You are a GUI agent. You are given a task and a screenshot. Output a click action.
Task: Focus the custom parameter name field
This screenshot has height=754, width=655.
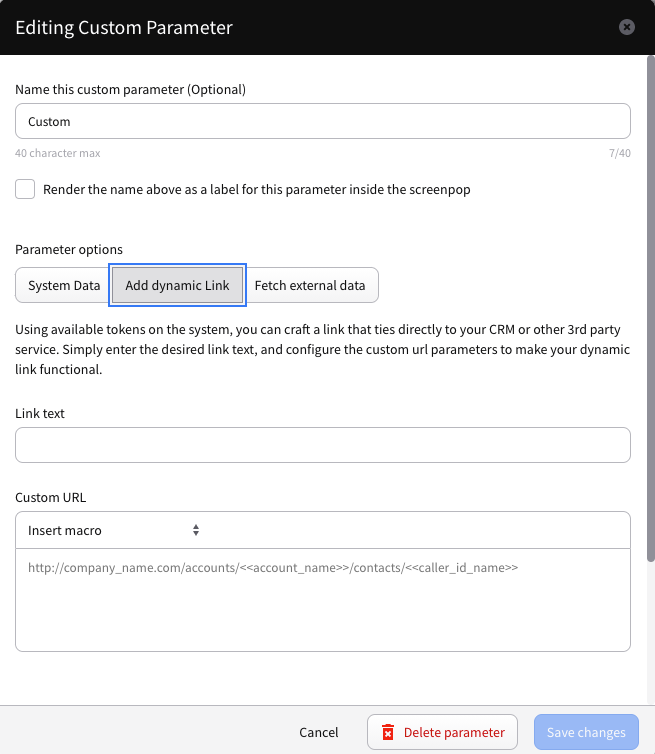[323, 121]
